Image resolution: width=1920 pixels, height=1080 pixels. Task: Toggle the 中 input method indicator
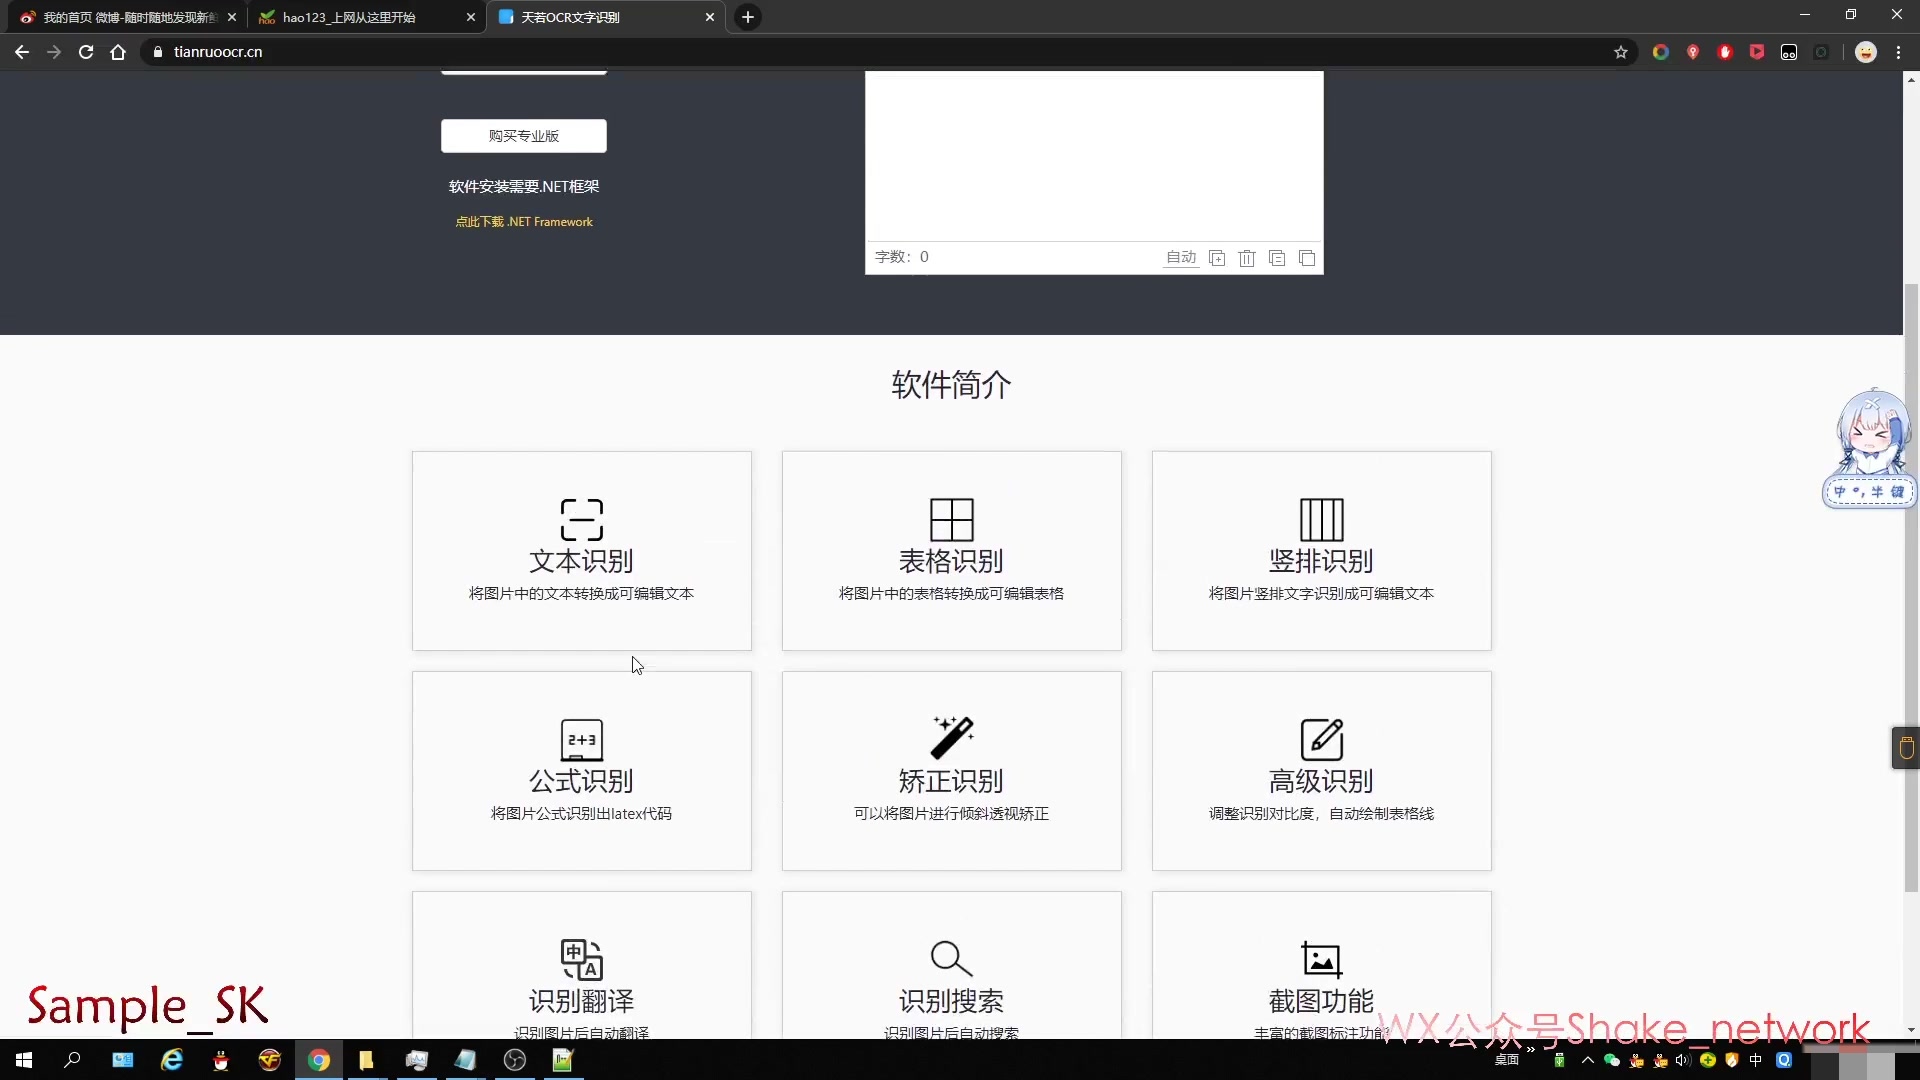click(1756, 1060)
